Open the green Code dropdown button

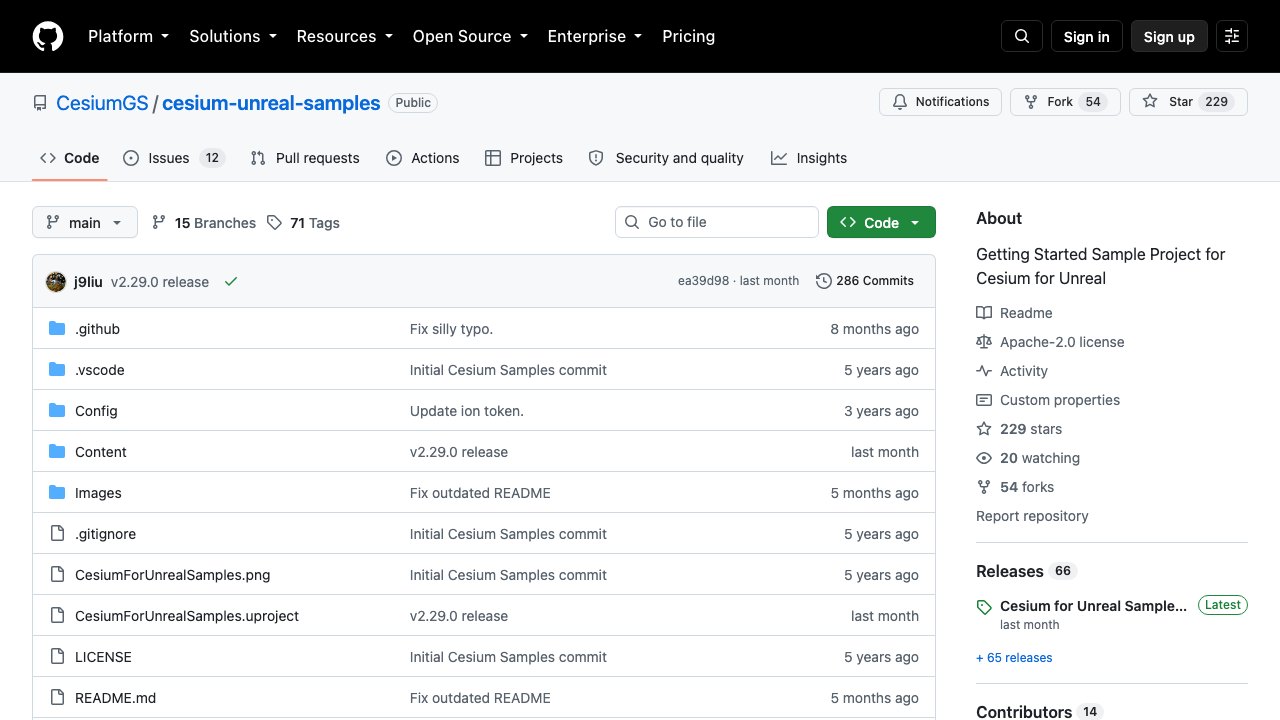pos(881,222)
